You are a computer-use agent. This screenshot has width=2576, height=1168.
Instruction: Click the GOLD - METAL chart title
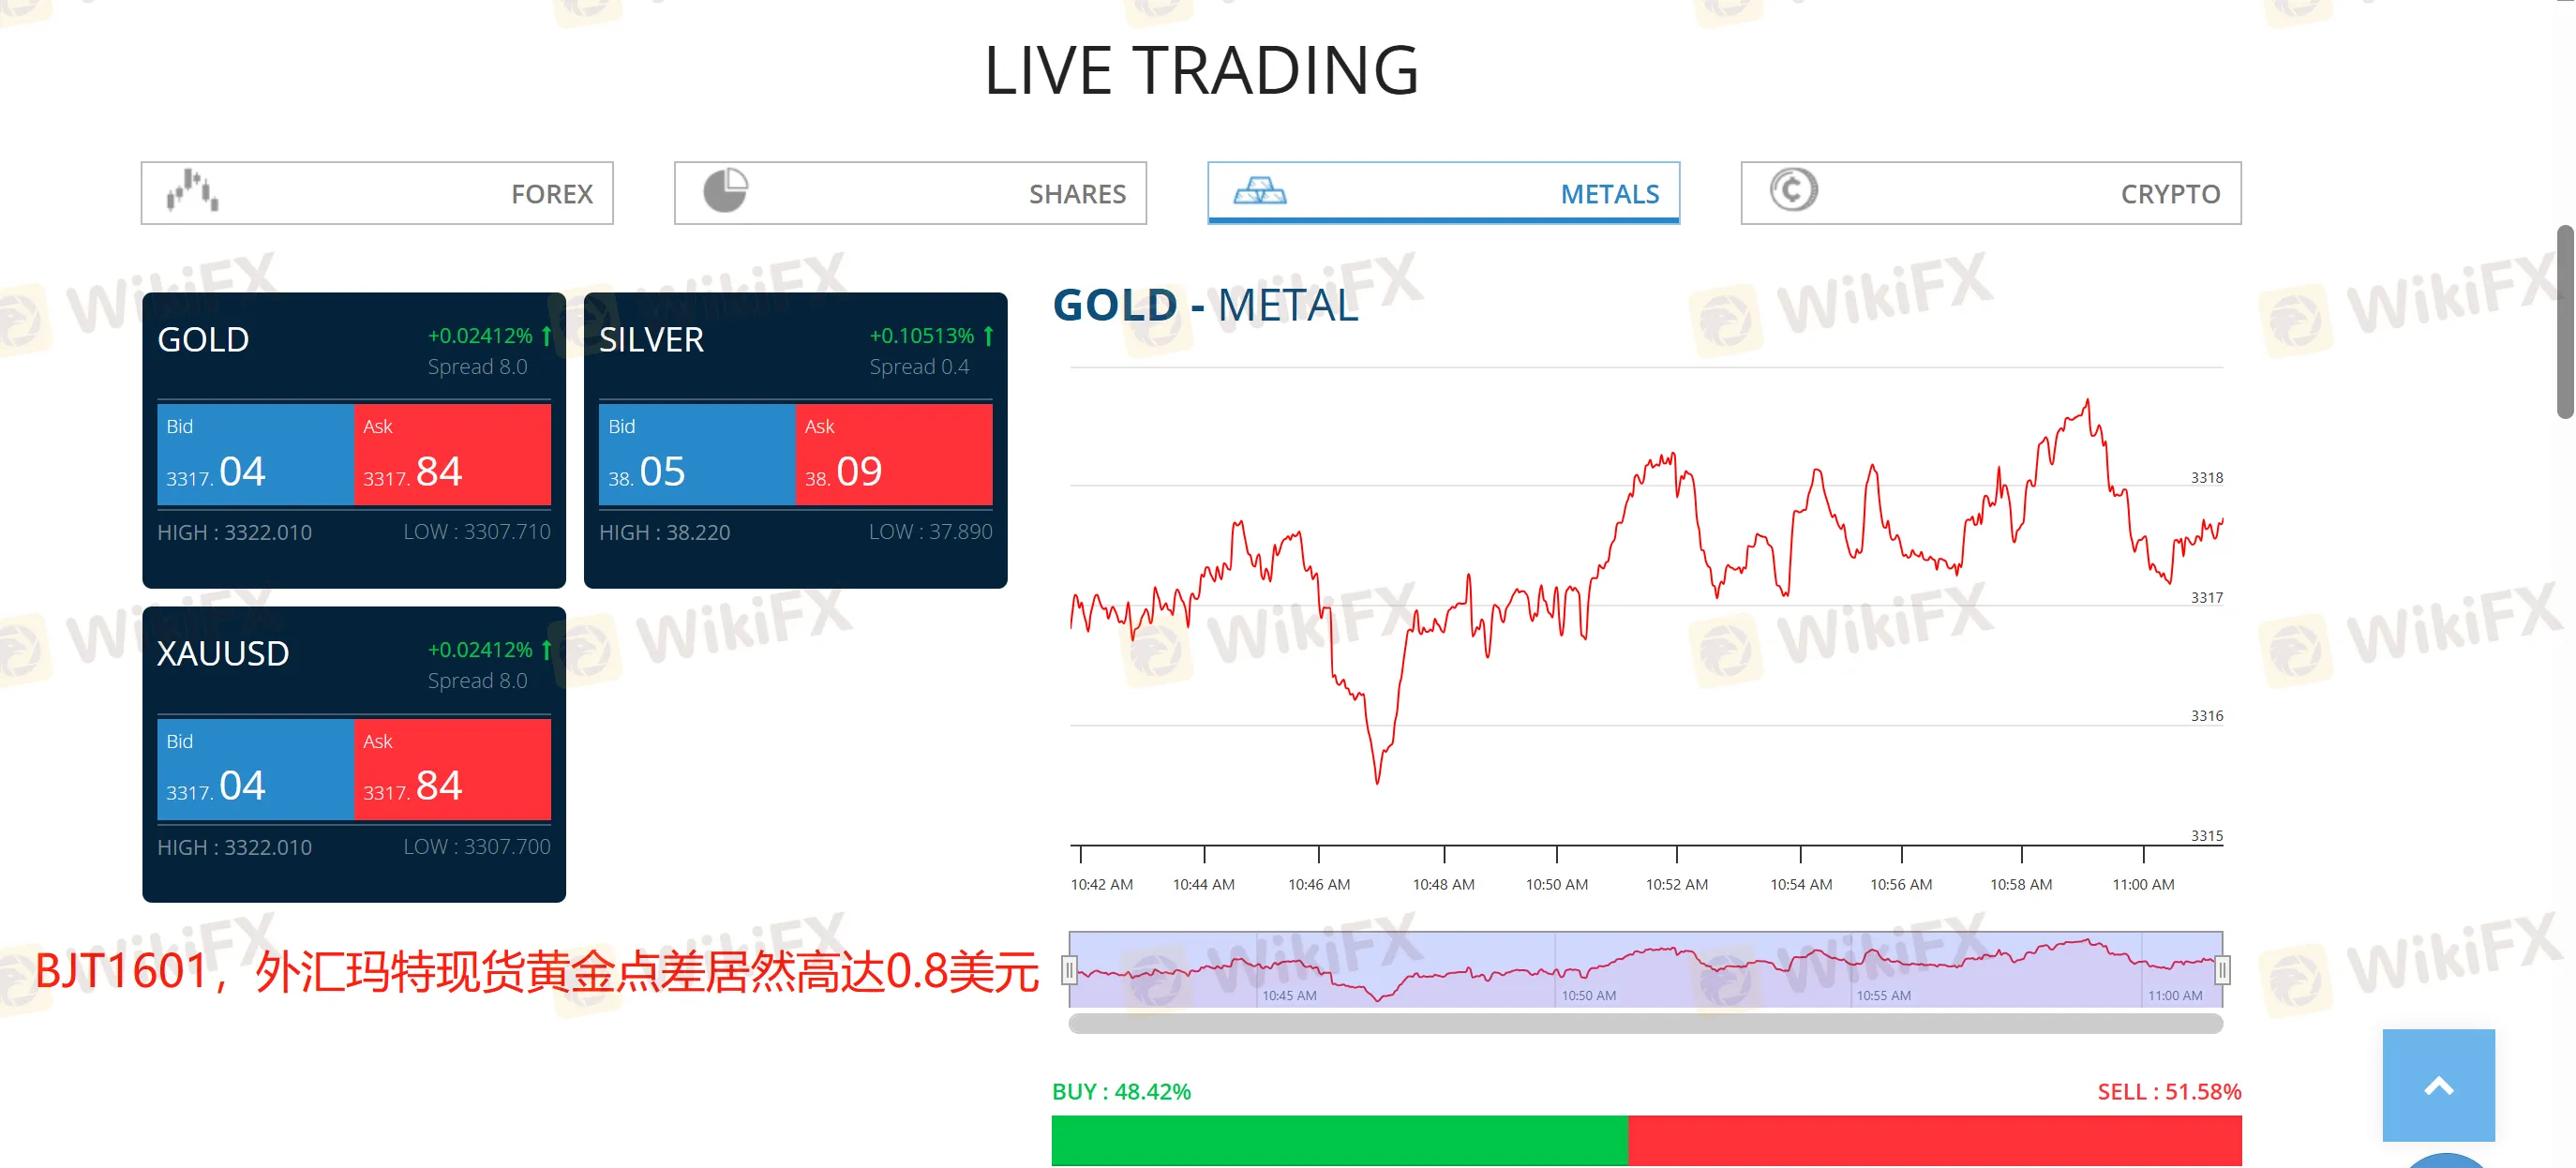1205,305
